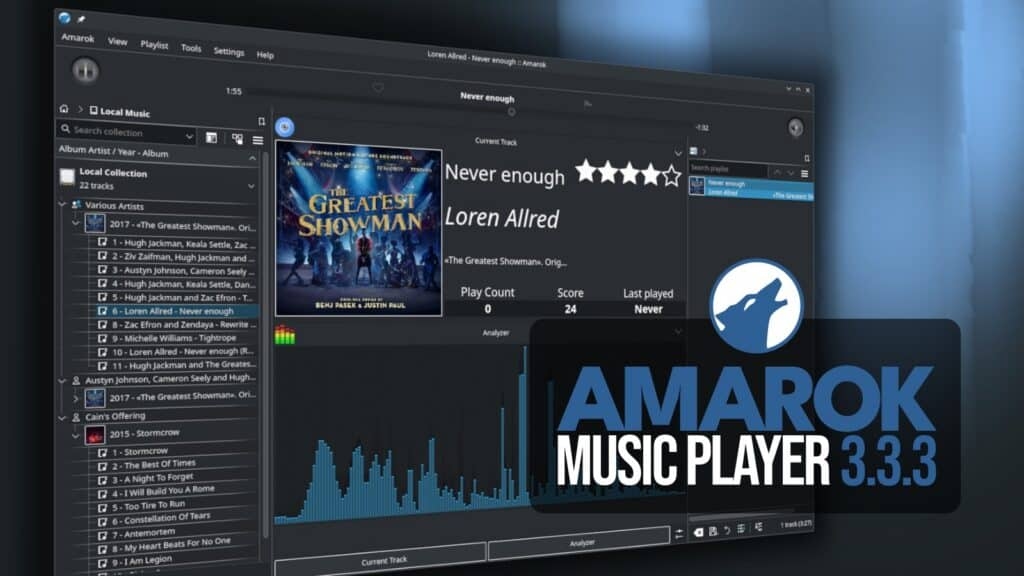Select track 3 - Austyn Johnson, Cameron Seely
Image resolution: width=1024 pixels, height=576 pixels.
[x=176, y=270]
